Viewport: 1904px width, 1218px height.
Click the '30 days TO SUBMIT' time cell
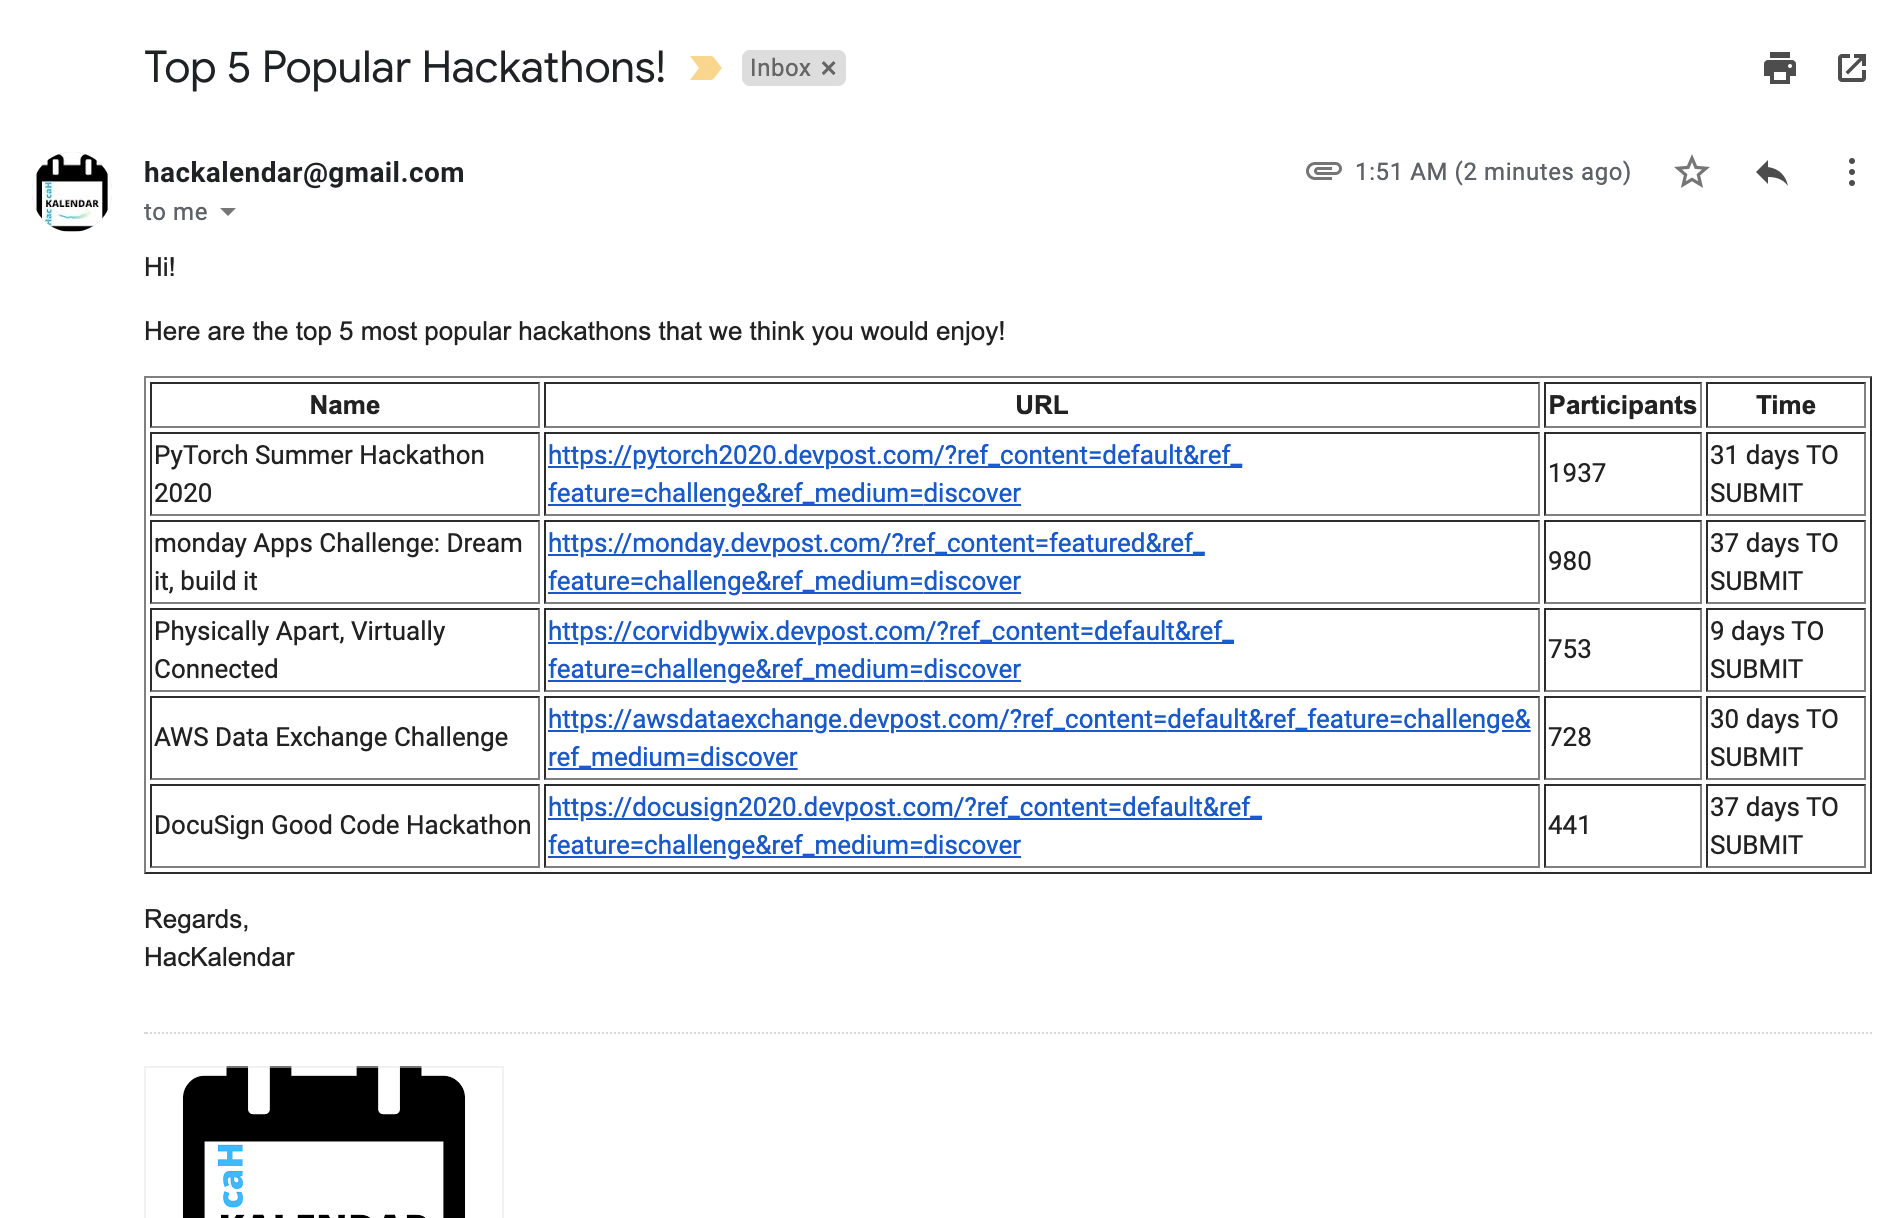pyautogui.click(x=1785, y=738)
